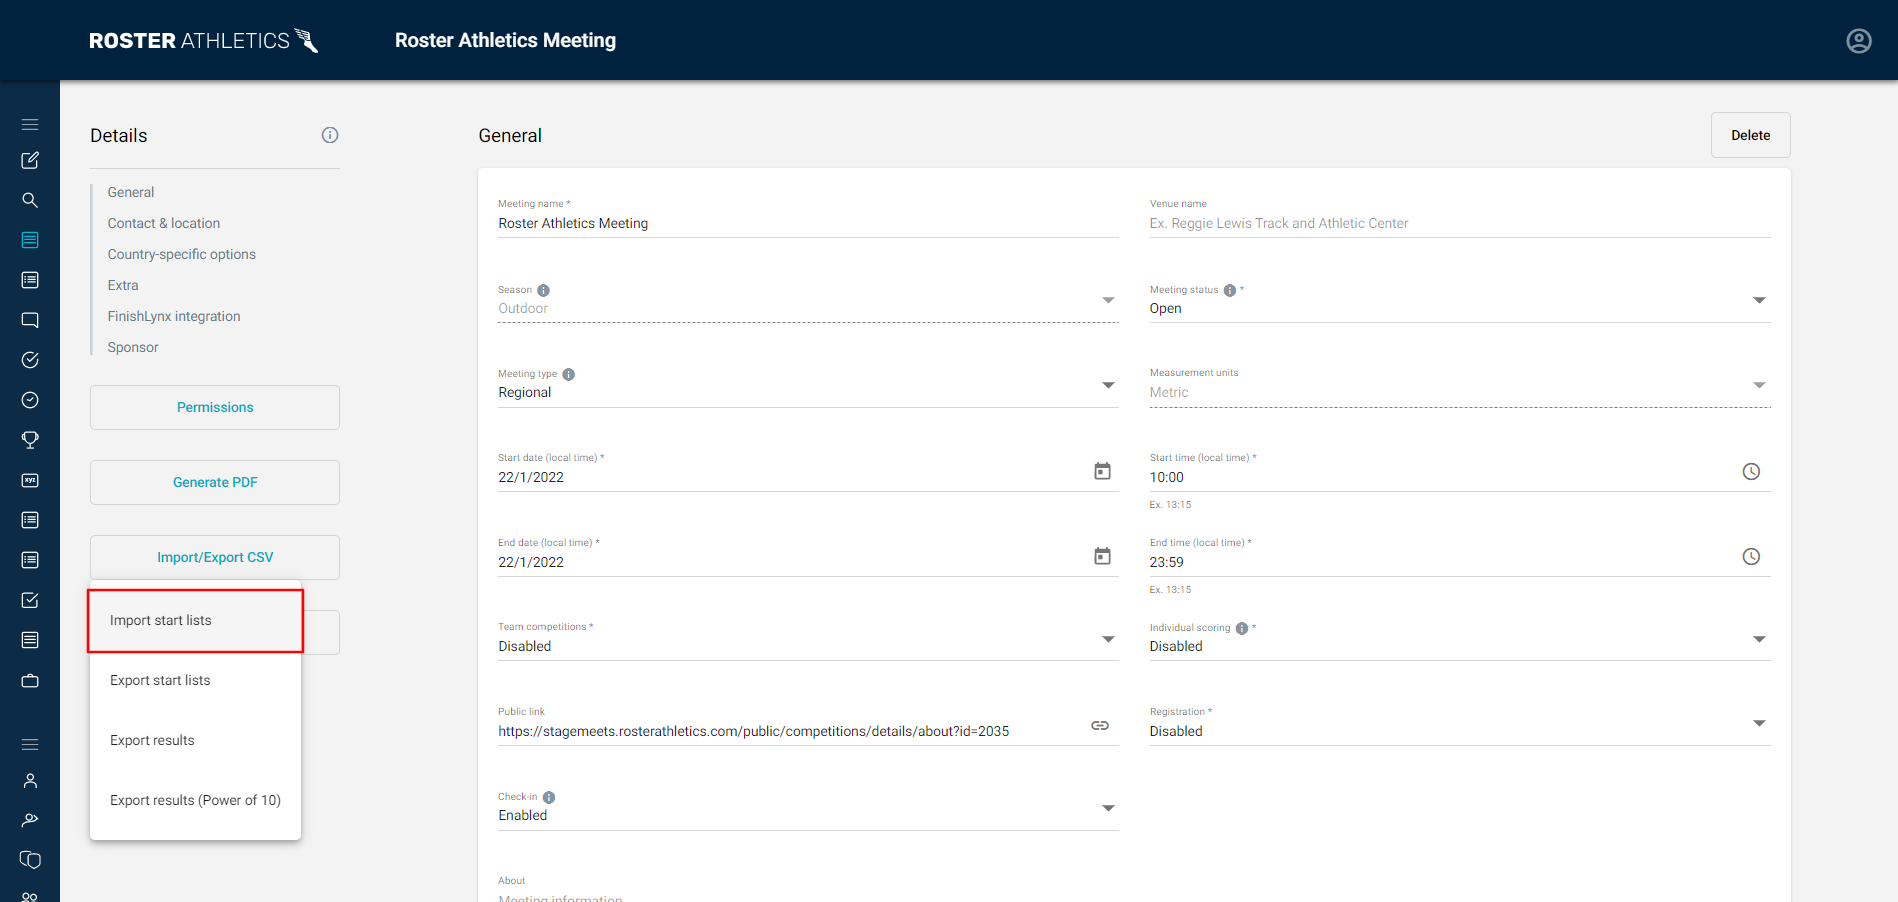Switch to the Contact & location section
This screenshot has height=902, width=1898.
click(x=163, y=222)
